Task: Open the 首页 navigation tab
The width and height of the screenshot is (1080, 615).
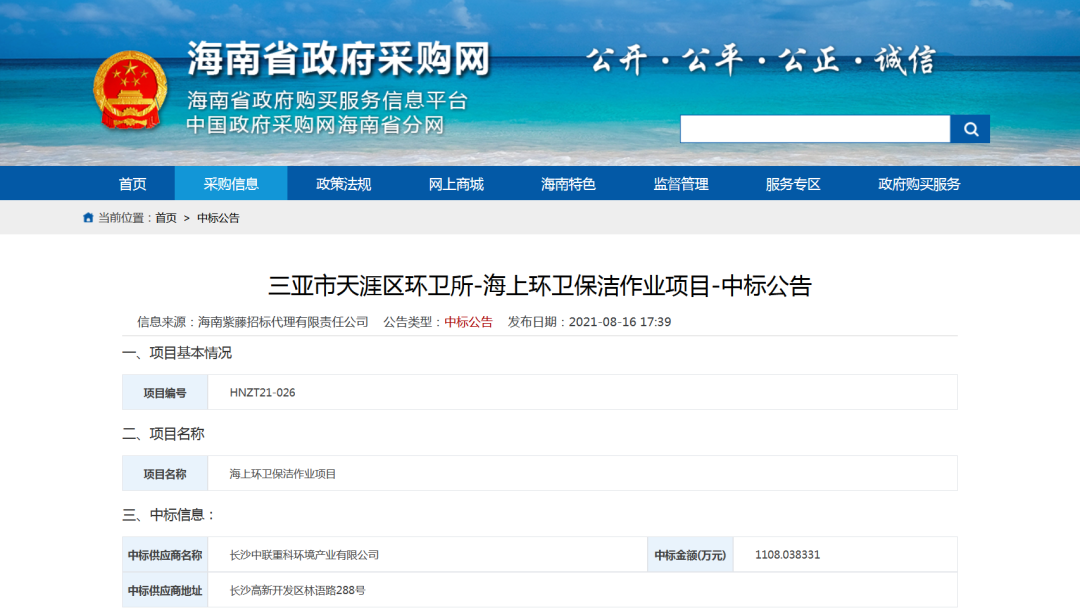Action: click(x=132, y=184)
